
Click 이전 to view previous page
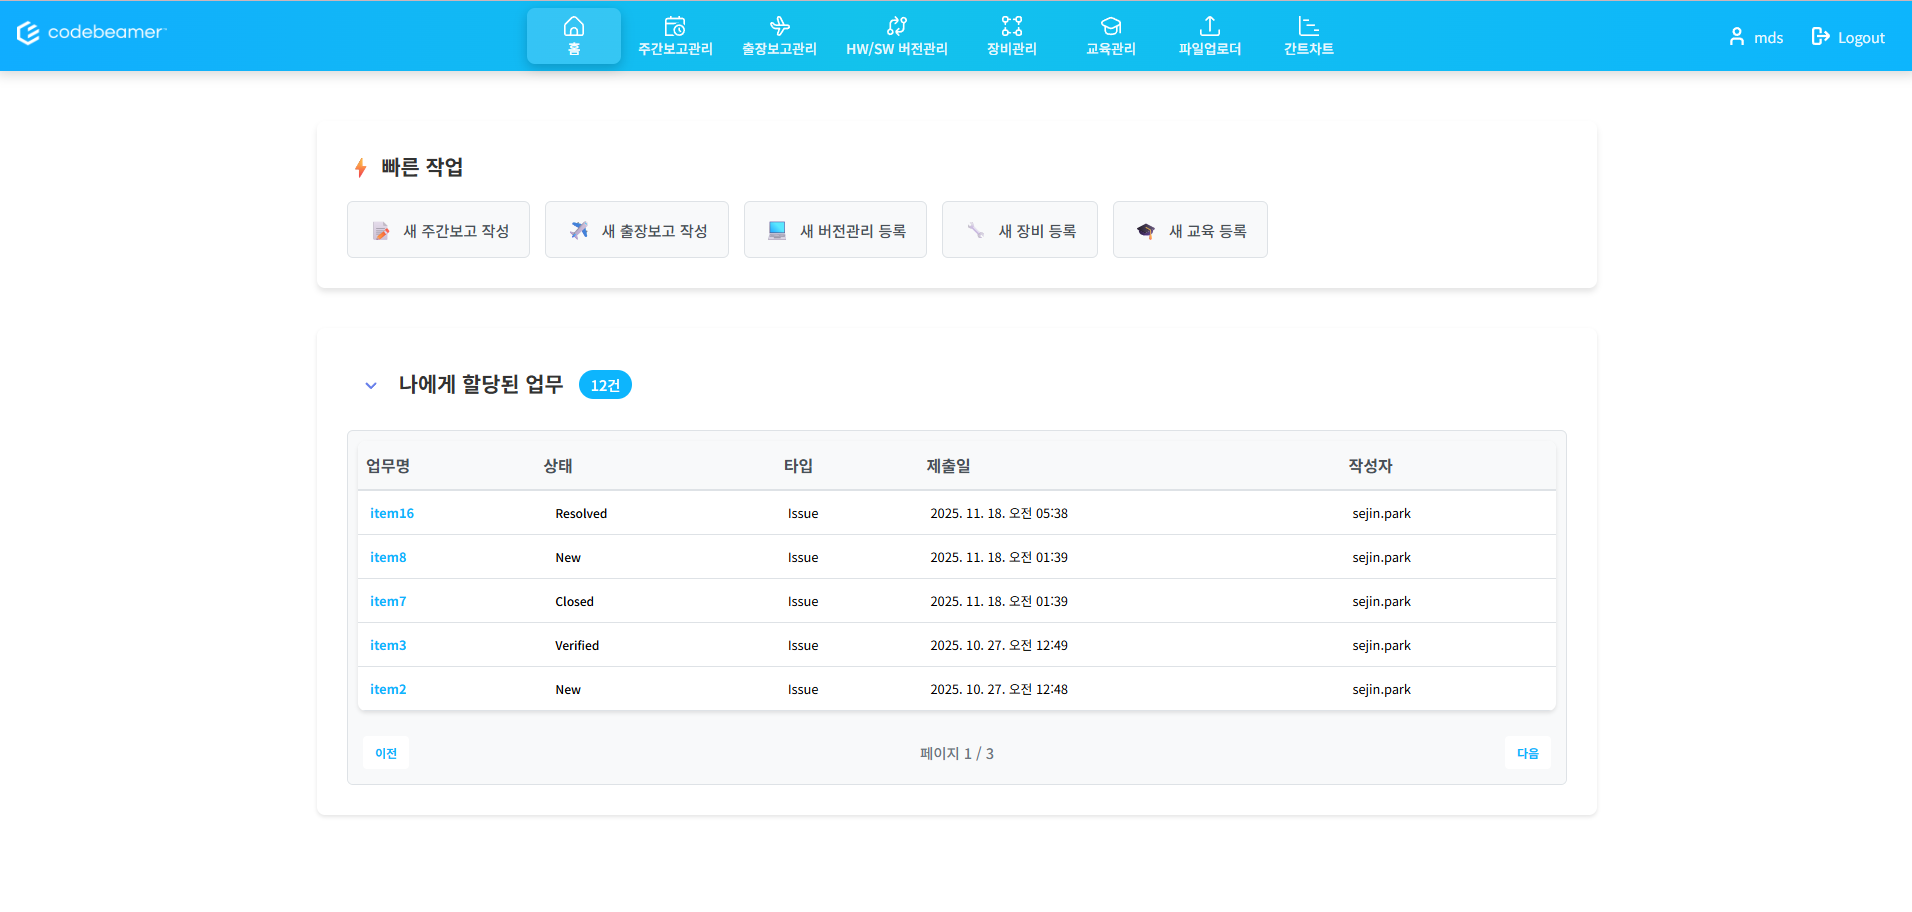[385, 752]
